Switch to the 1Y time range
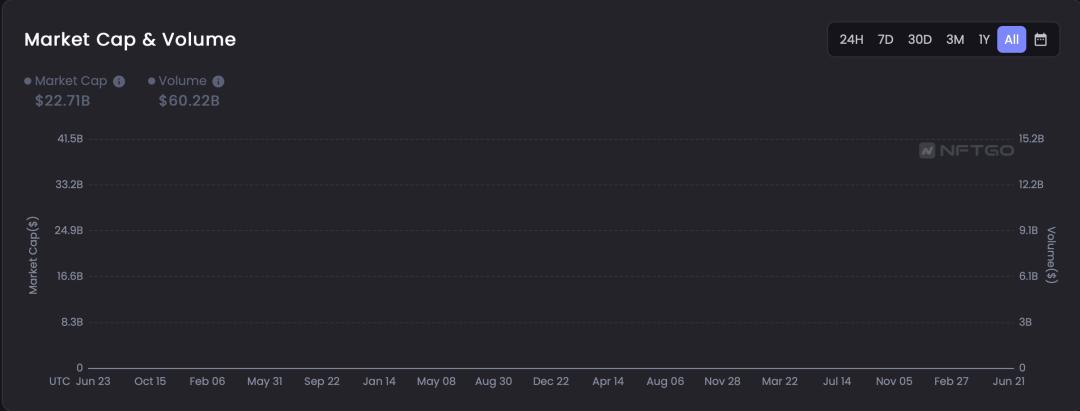This screenshot has width=1080, height=411. [x=984, y=40]
